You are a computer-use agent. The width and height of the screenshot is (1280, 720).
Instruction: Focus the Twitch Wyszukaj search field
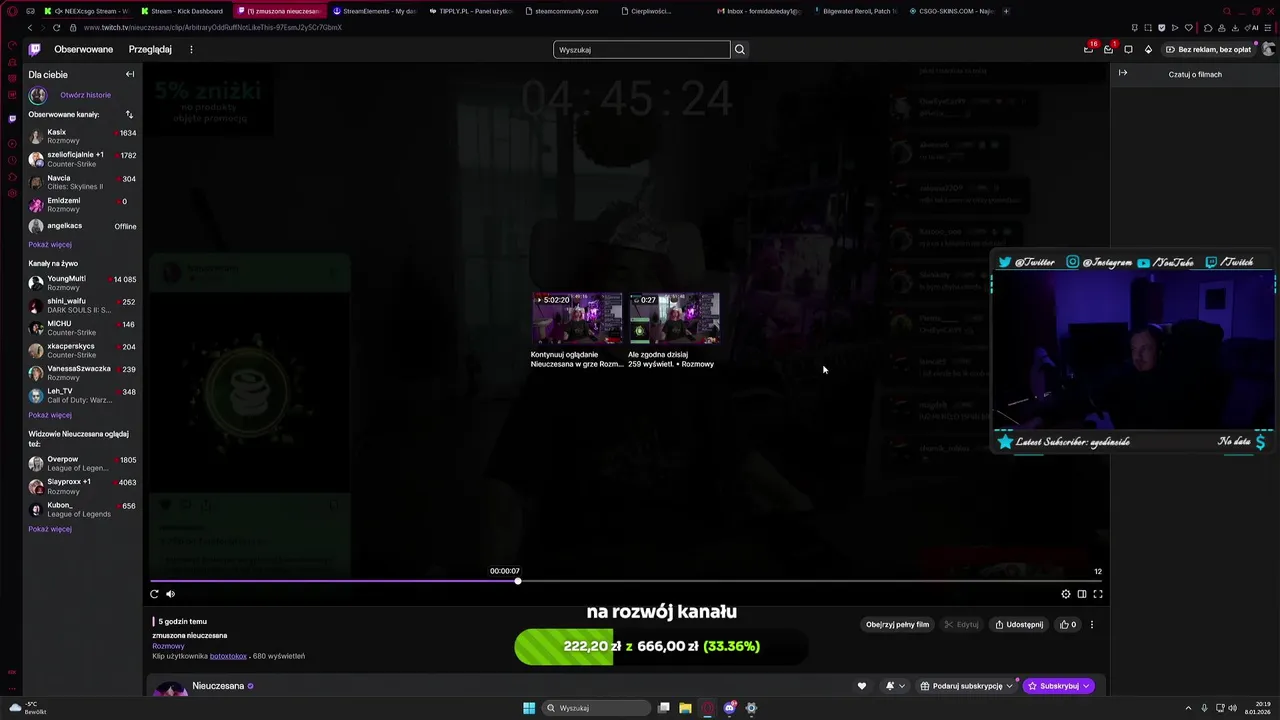[642, 49]
